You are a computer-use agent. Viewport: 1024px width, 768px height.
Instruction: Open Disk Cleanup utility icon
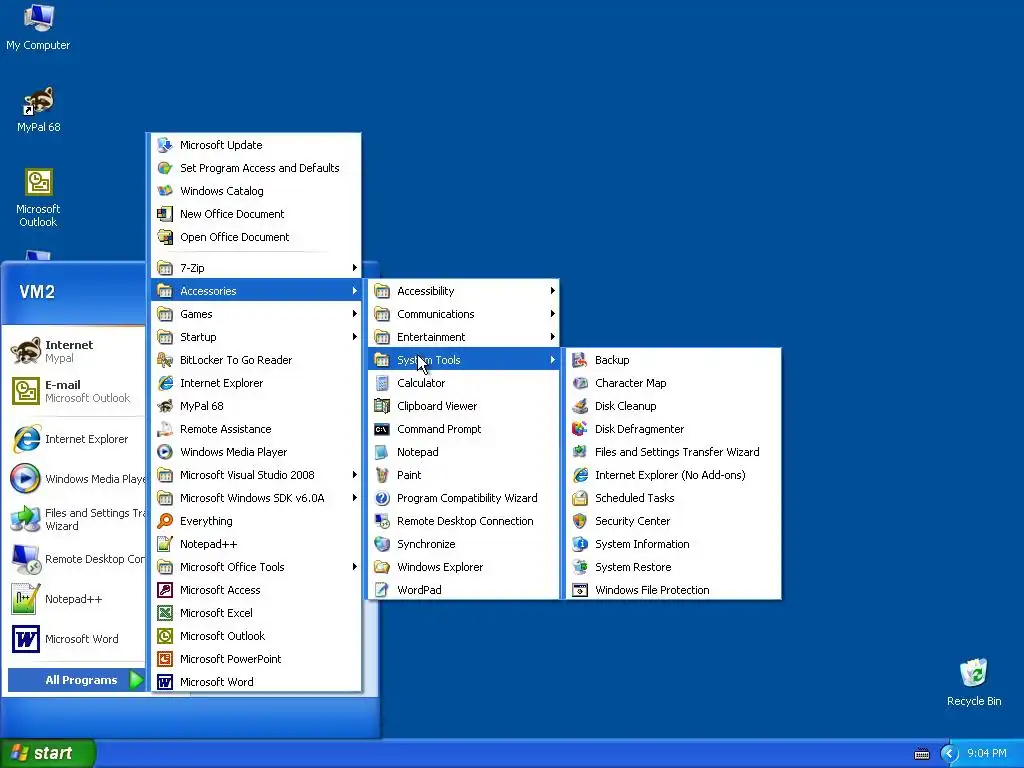(x=579, y=406)
